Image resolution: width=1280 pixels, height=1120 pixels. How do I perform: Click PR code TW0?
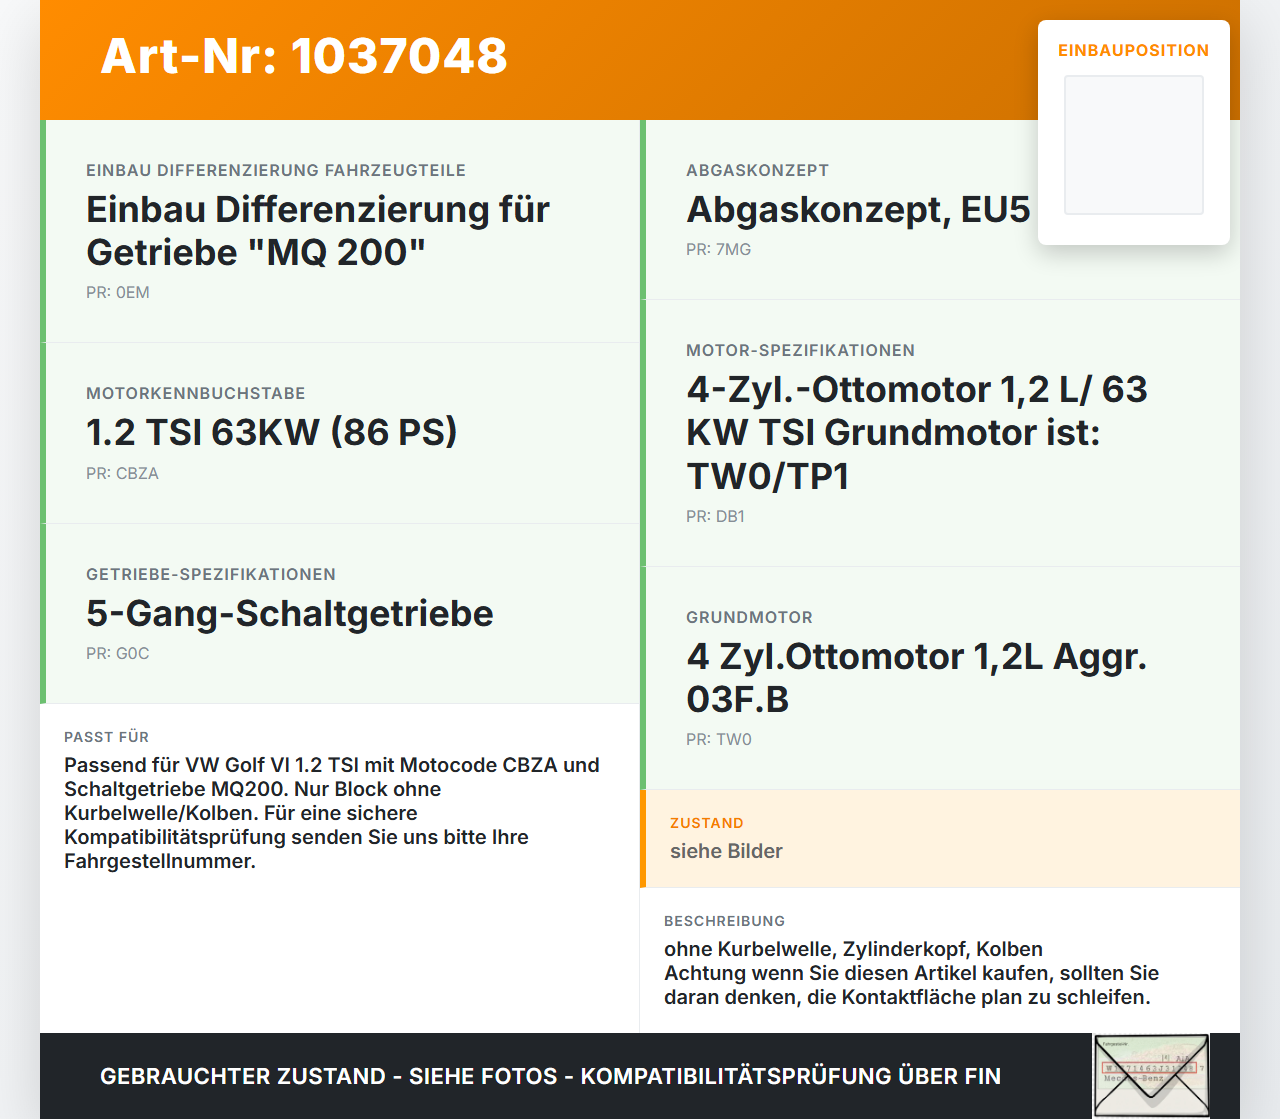[x=719, y=740]
